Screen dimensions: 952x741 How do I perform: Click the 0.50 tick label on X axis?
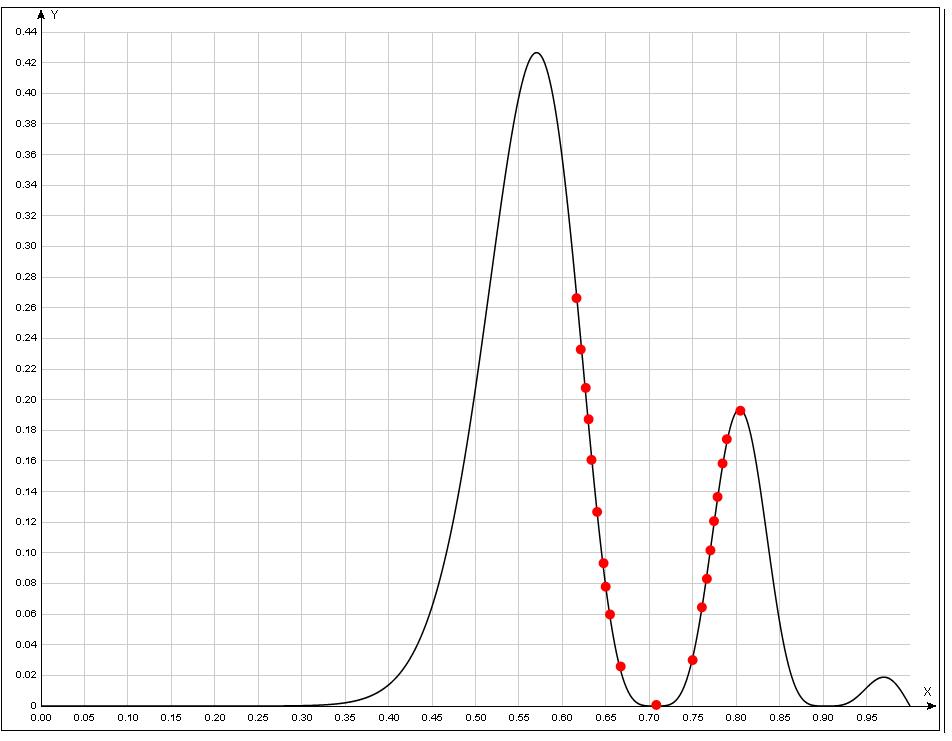click(x=476, y=718)
